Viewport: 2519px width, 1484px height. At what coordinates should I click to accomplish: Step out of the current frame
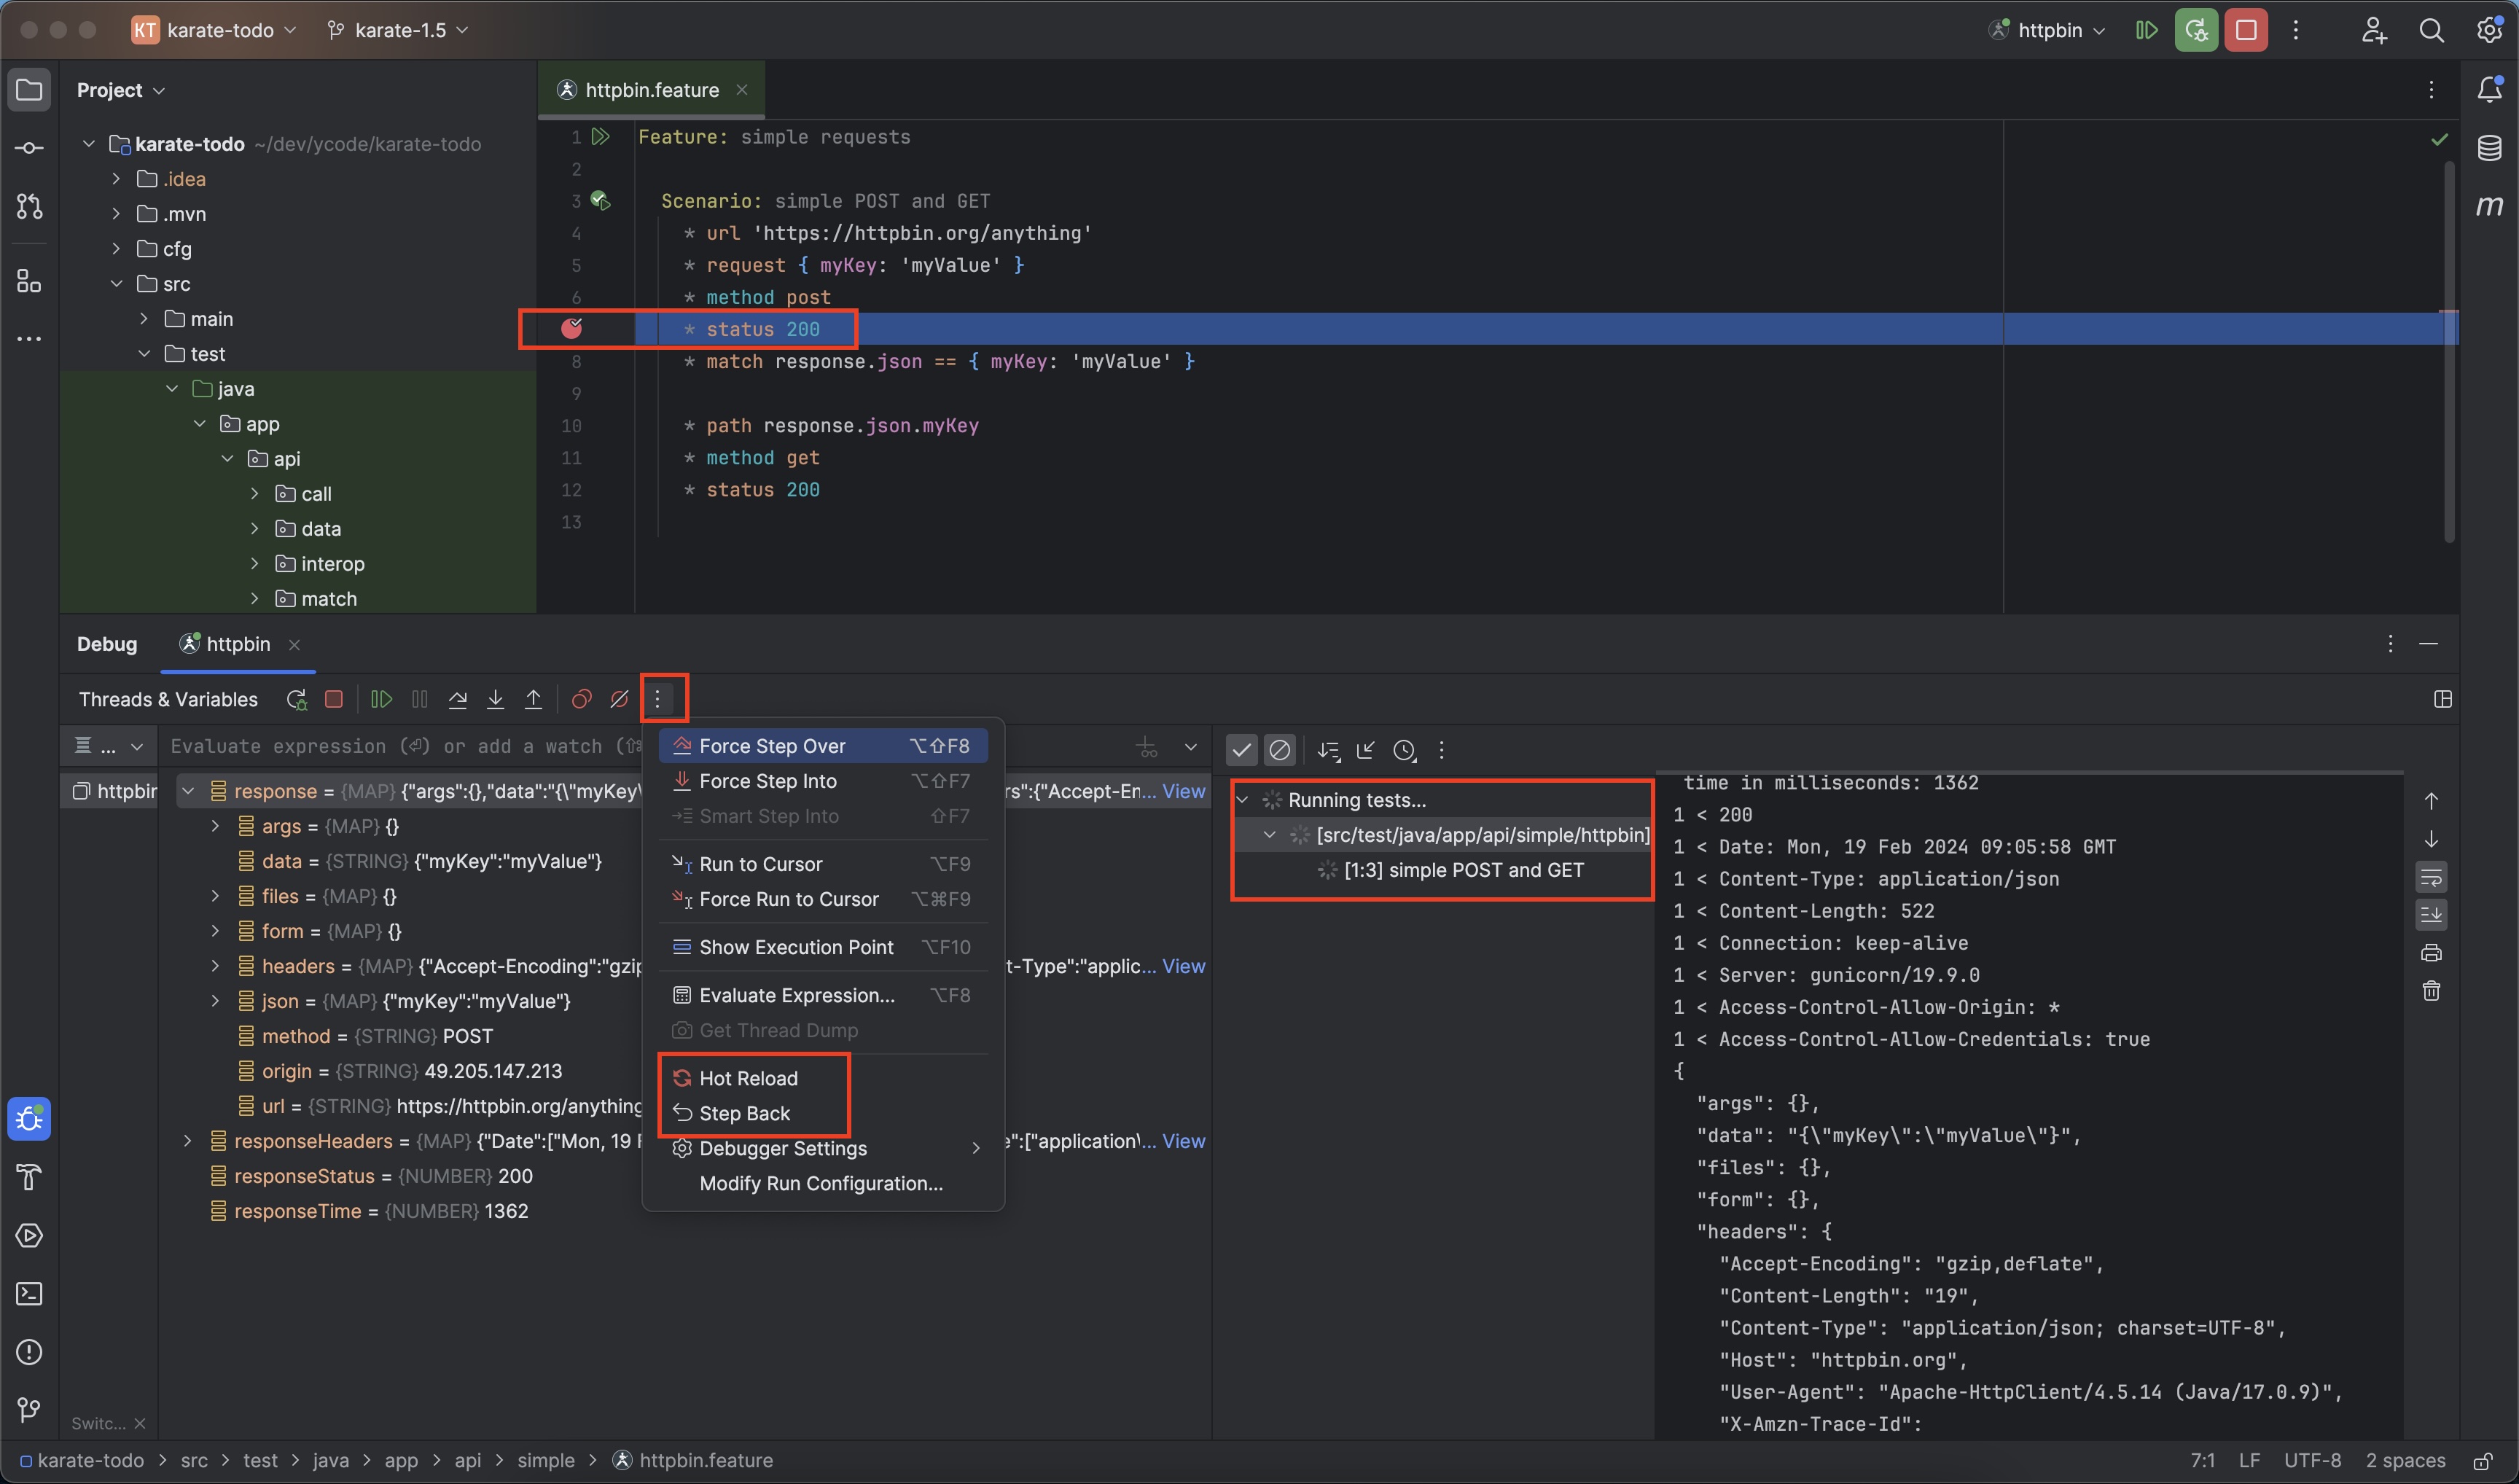coord(533,699)
